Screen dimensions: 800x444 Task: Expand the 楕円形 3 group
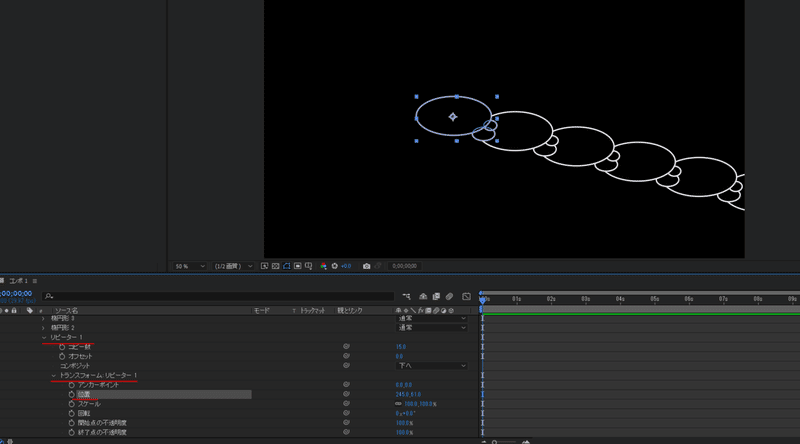[x=43, y=318]
